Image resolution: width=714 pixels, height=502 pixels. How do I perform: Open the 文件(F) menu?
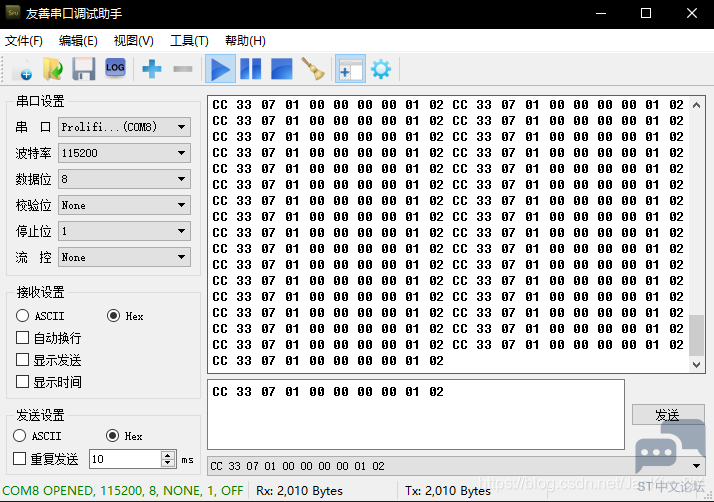coord(24,41)
